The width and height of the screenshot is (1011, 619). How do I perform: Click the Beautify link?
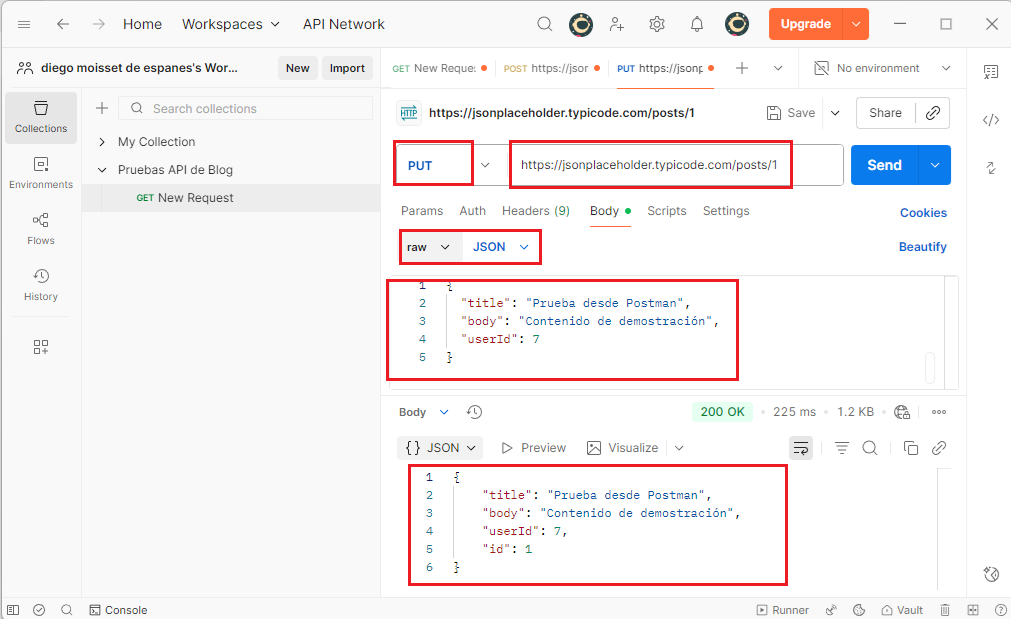[x=922, y=247]
